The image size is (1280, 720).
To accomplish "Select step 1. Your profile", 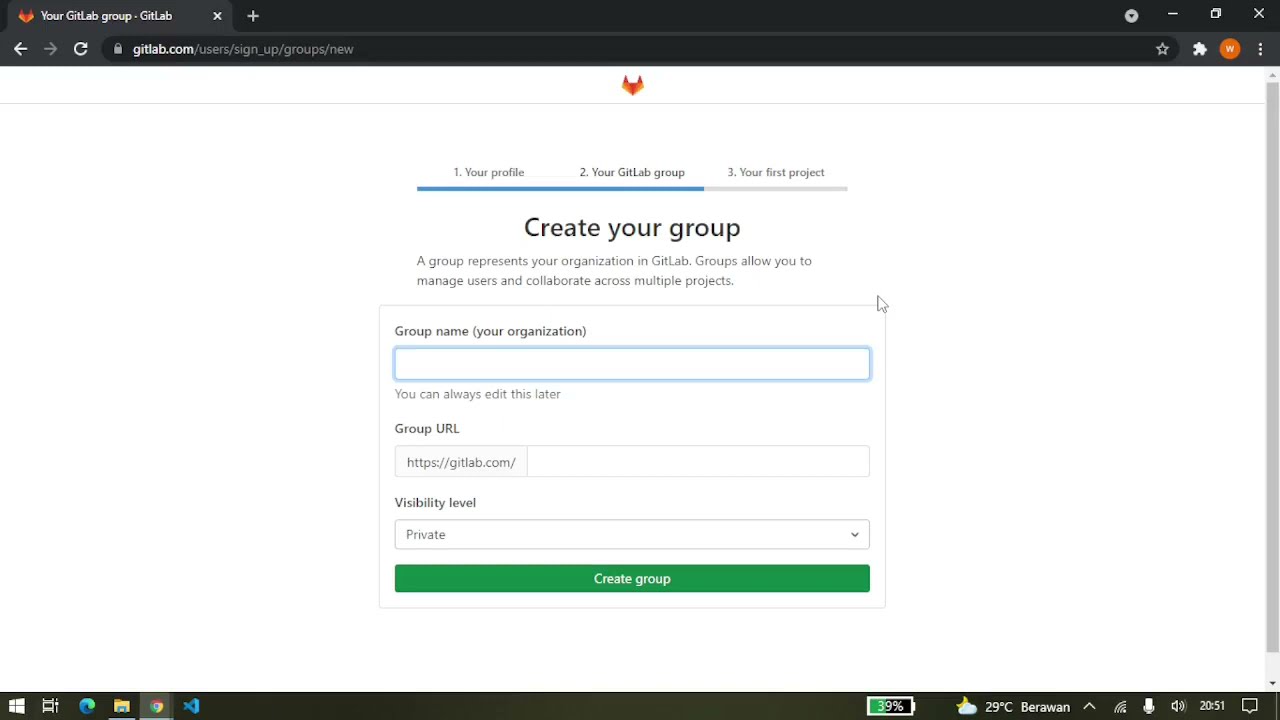I will pyautogui.click(x=489, y=172).
